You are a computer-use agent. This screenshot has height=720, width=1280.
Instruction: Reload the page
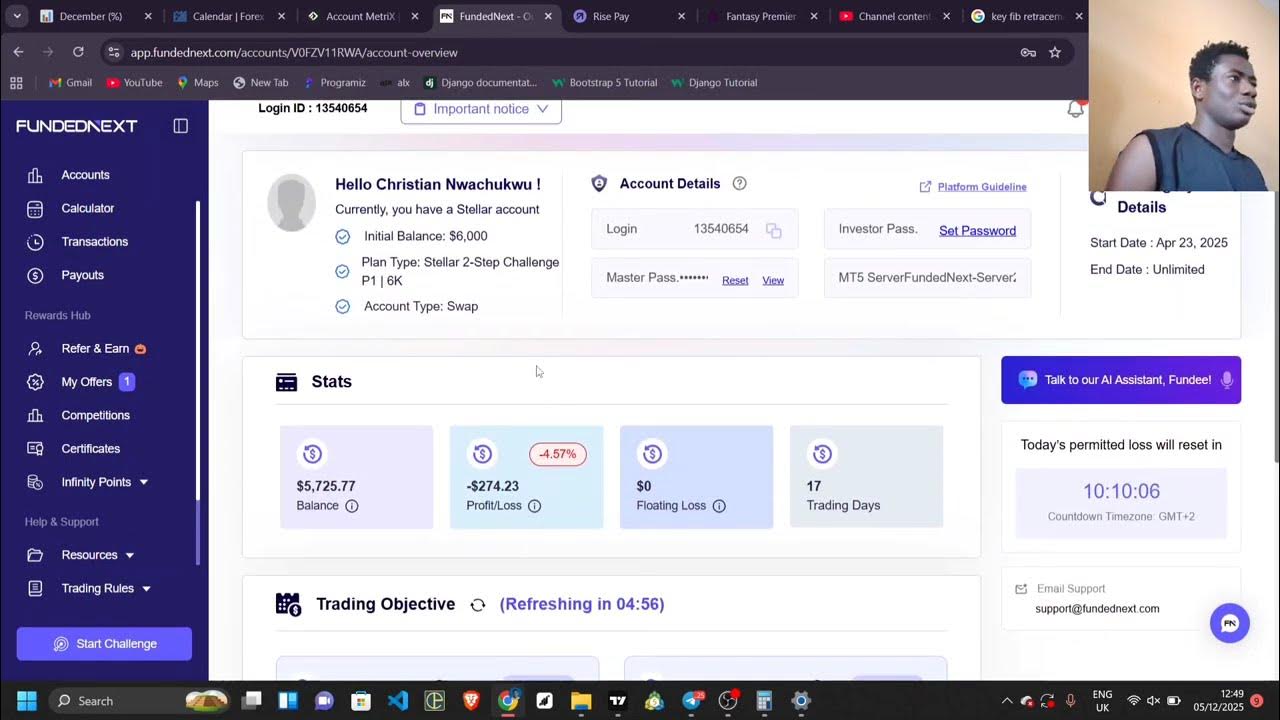click(x=78, y=52)
